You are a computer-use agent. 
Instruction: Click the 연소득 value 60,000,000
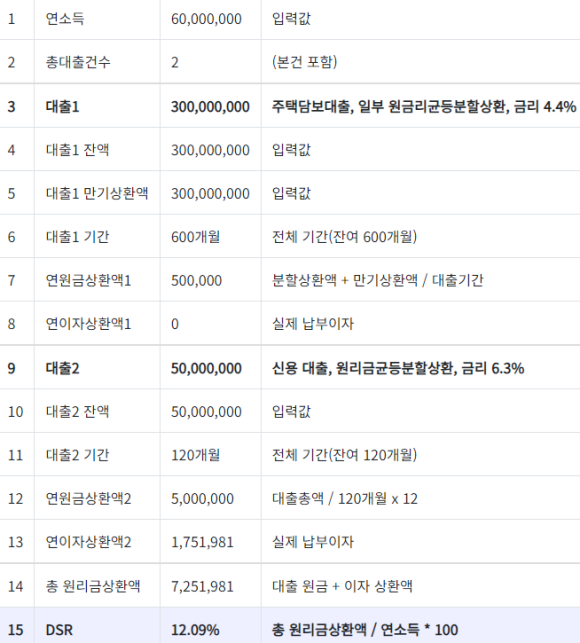(x=206, y=19)
